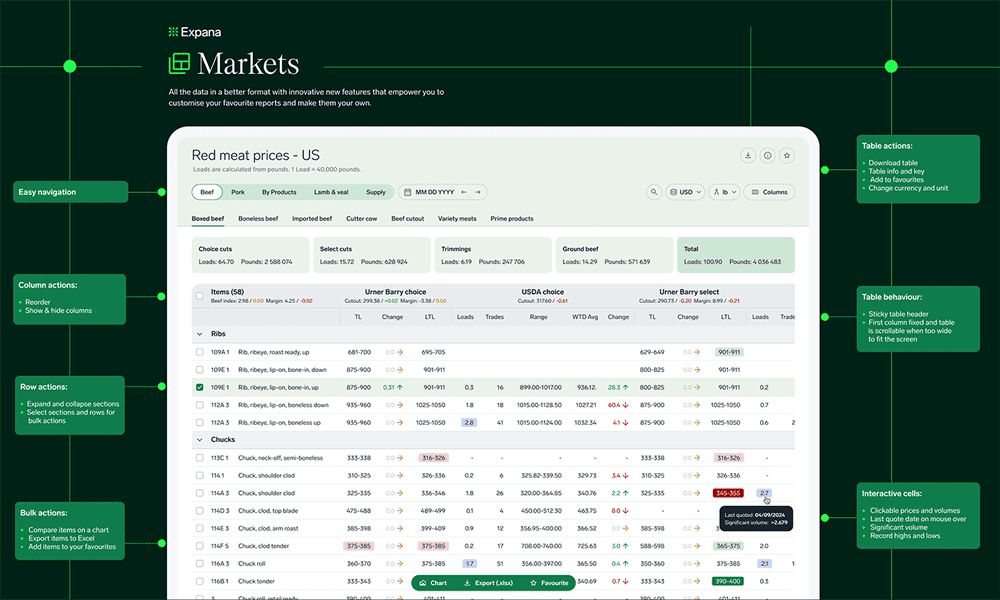
Task: Select the 113C 1 Chuck, neck-off row checkbox
Action: [x=200, y=458]
